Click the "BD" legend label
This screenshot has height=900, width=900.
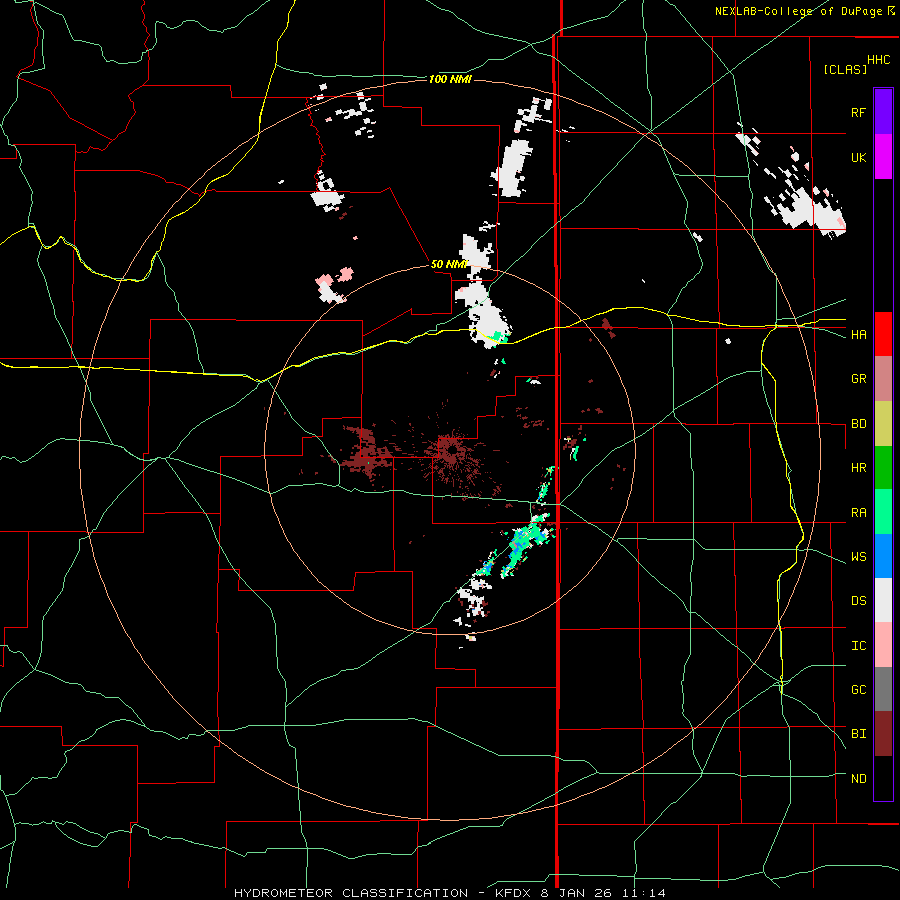click(858, 424)
